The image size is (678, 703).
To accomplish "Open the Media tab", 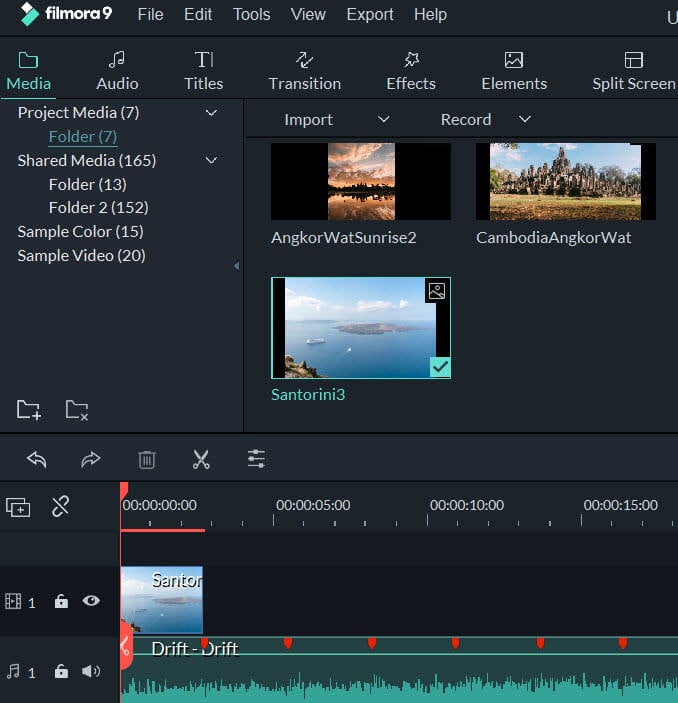I will [29, 72].
